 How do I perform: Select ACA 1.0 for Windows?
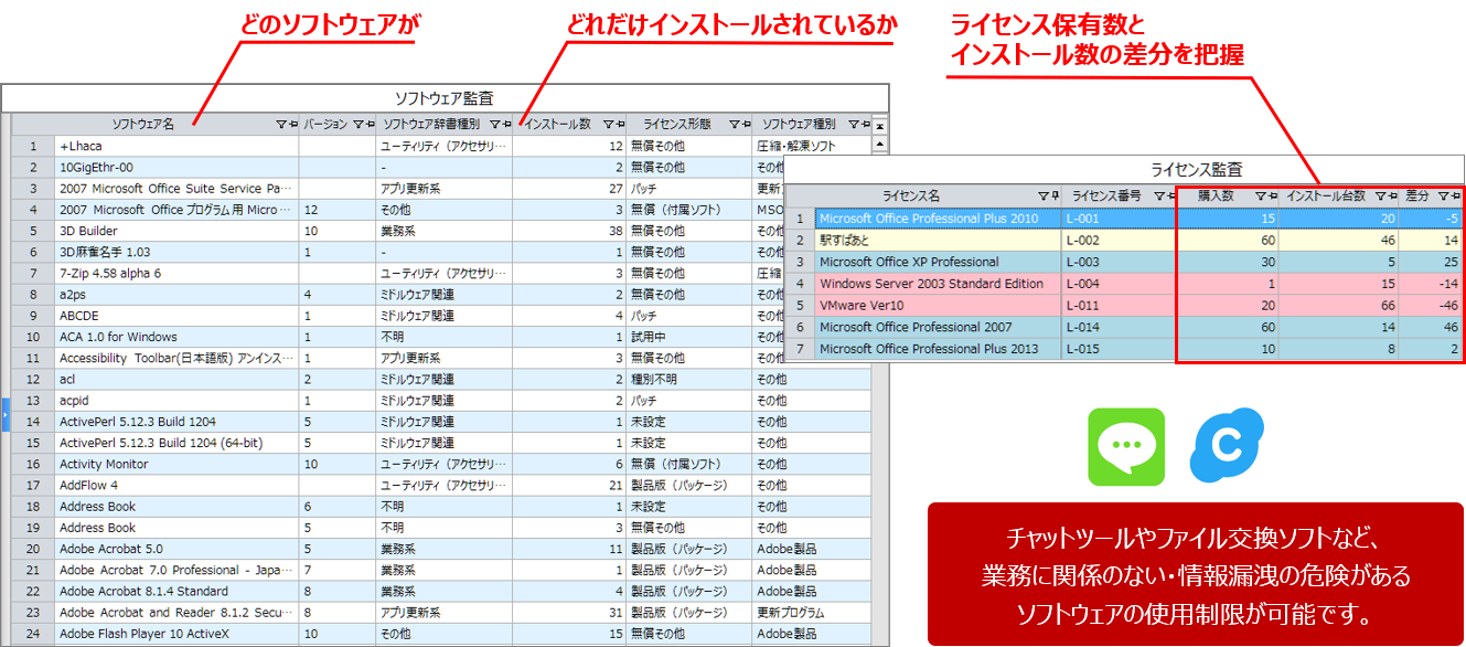[x=118, y=336]
